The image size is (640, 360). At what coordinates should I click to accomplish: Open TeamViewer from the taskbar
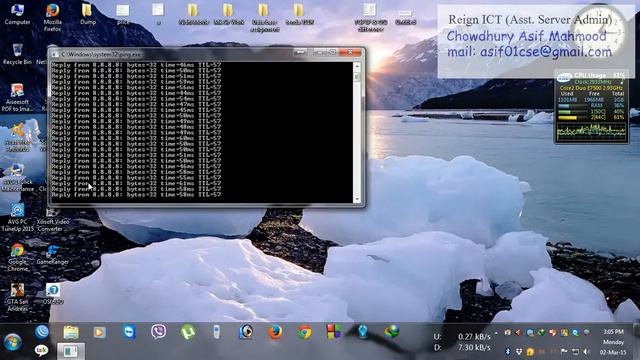[x=129, y=331]
